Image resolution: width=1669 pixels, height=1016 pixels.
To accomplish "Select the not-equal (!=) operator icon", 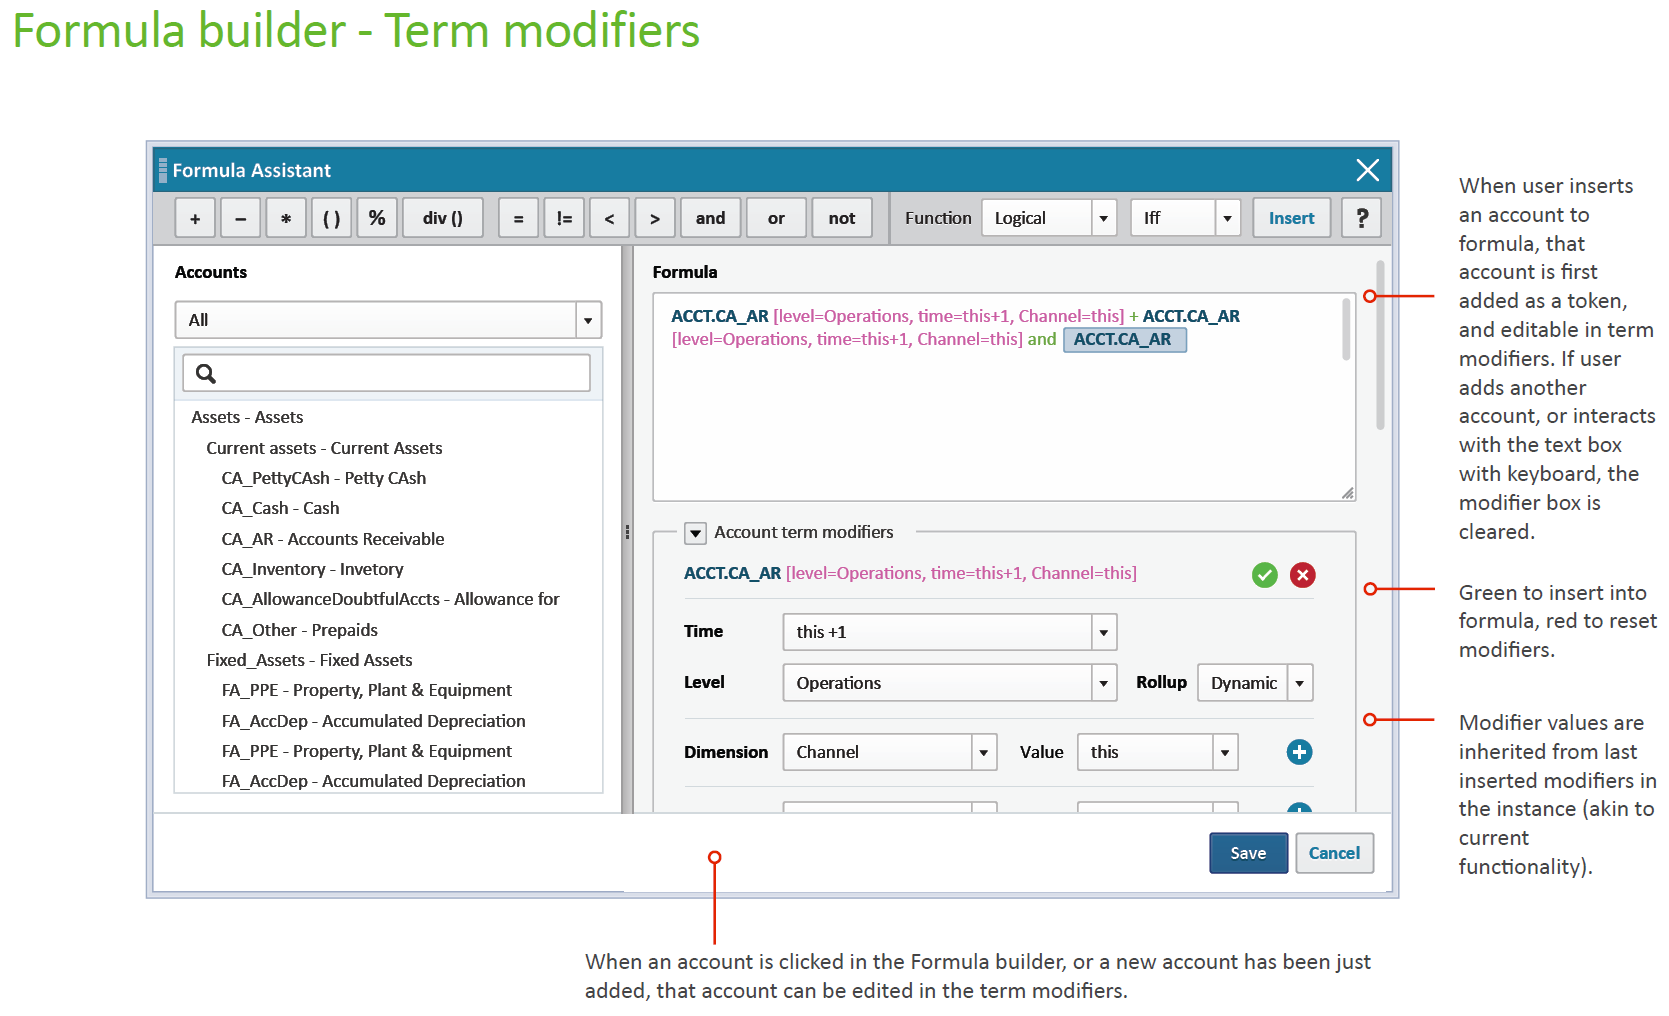I will (563, 218).
